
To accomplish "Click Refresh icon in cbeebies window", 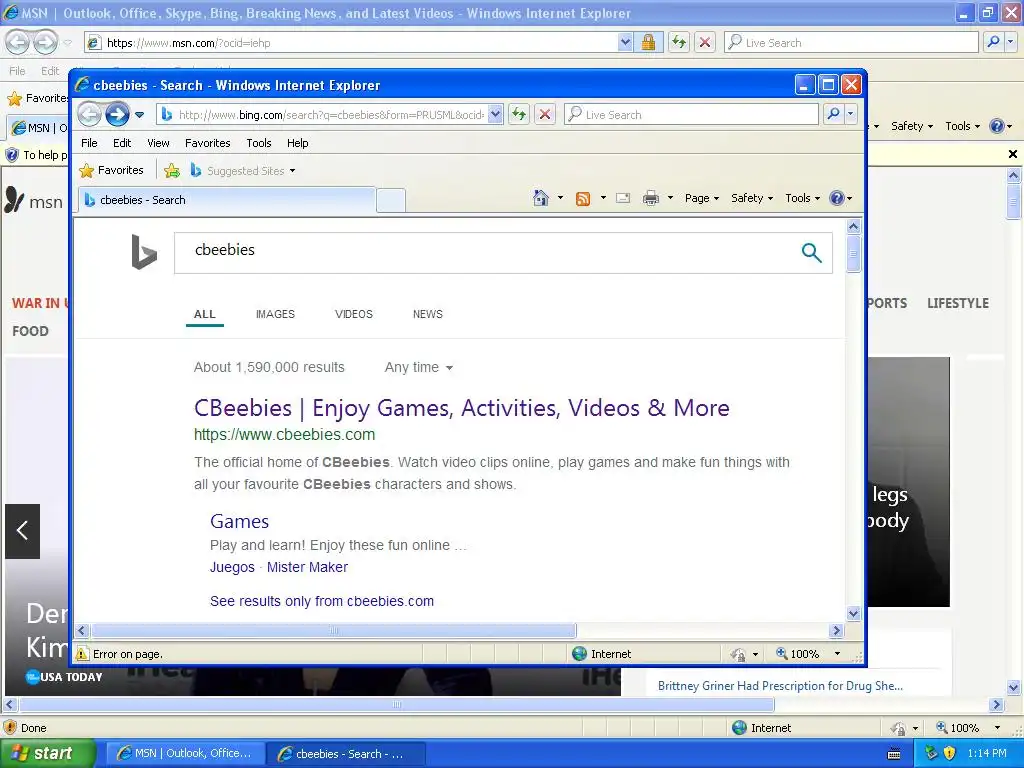I will [519, 115].
